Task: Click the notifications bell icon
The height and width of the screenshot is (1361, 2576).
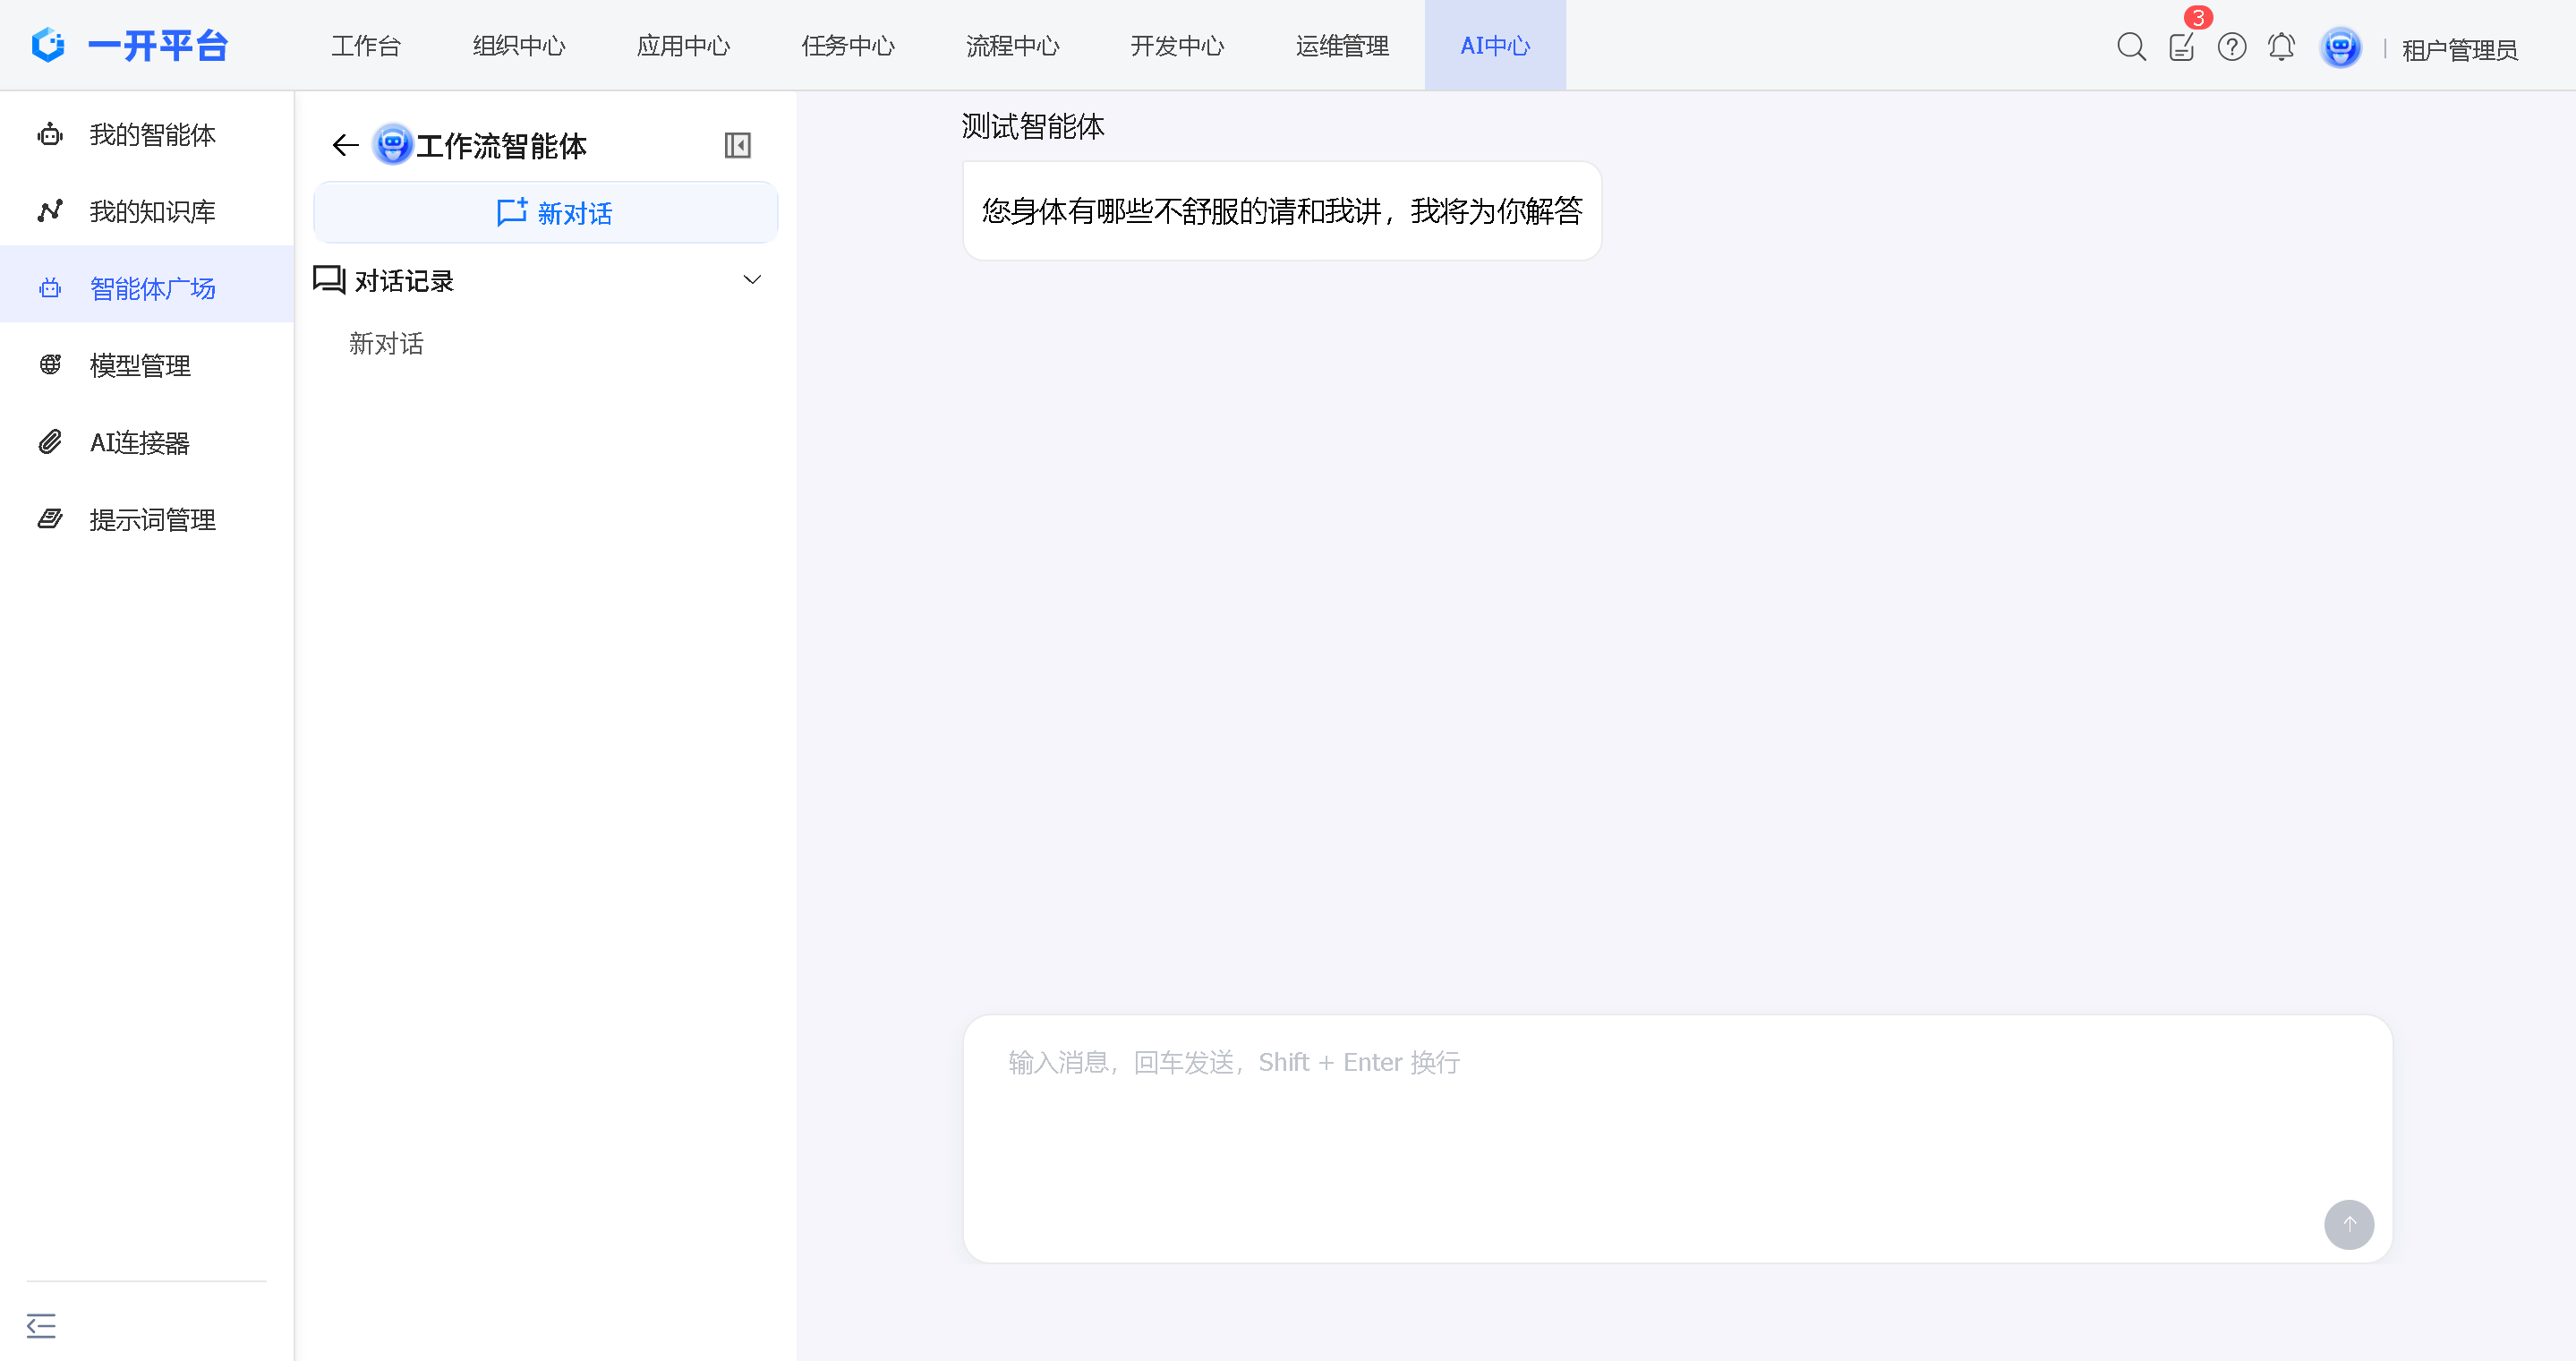Action: 2281,46
